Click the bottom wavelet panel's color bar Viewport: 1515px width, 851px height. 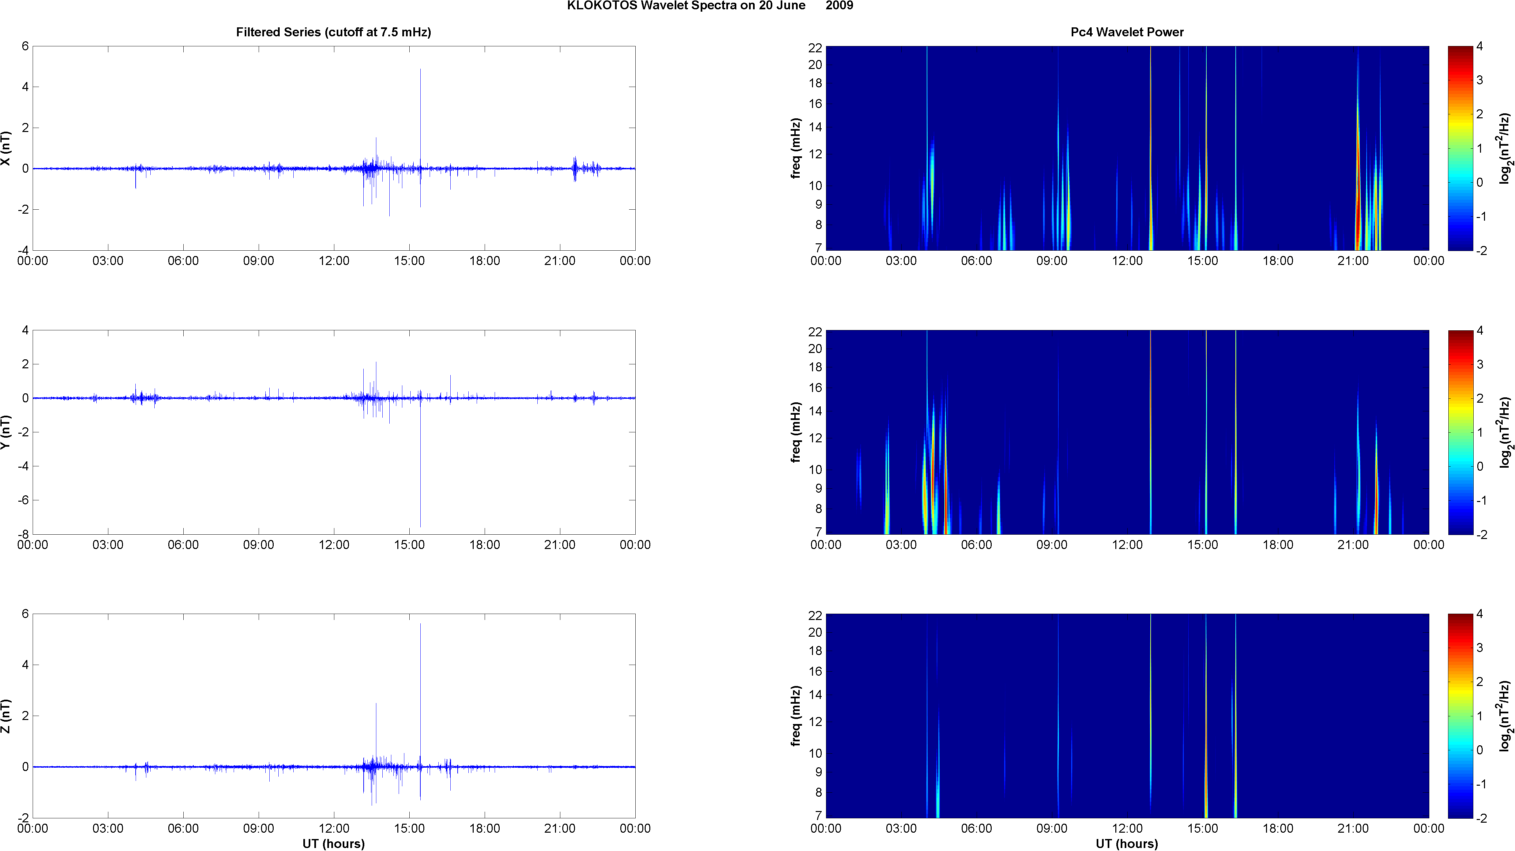1460,716
